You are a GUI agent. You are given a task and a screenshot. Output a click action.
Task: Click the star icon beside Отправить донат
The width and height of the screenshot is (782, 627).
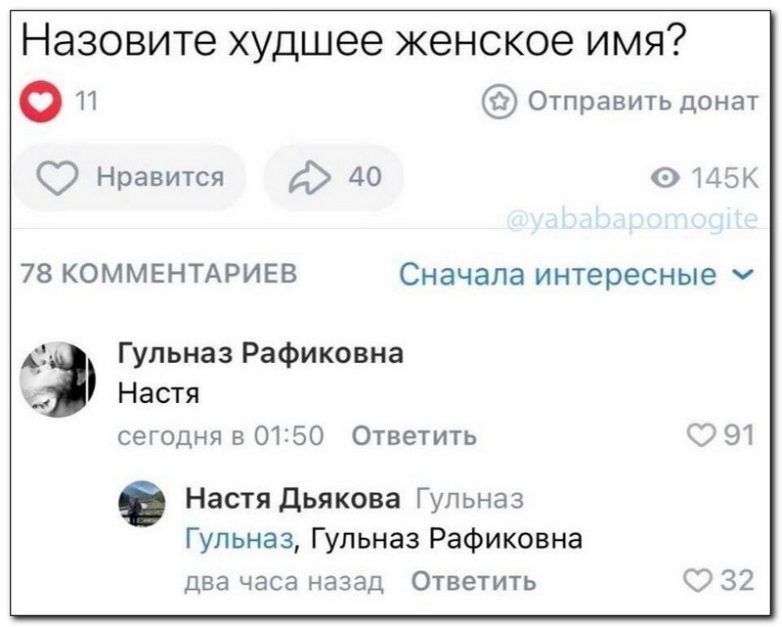click(499, 102)
